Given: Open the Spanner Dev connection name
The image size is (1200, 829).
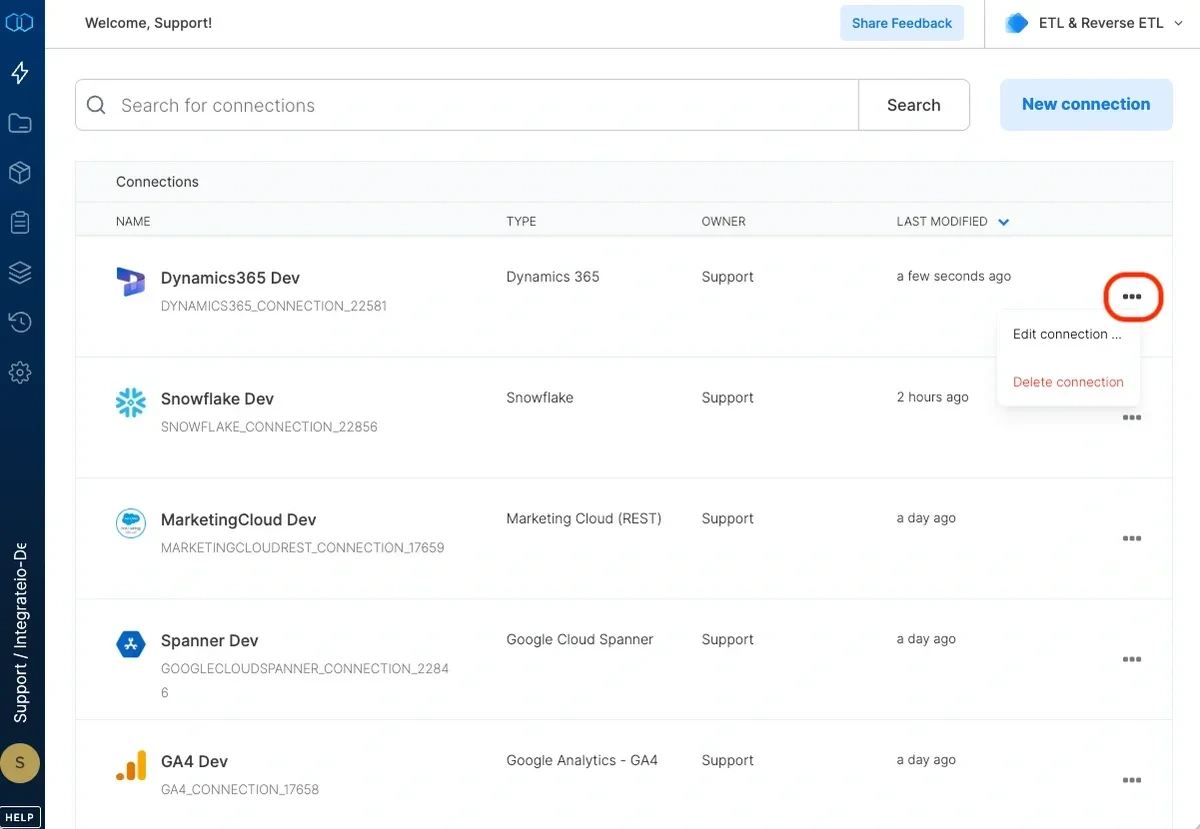Looking at the screenshot, I should [x=209, y=641].
